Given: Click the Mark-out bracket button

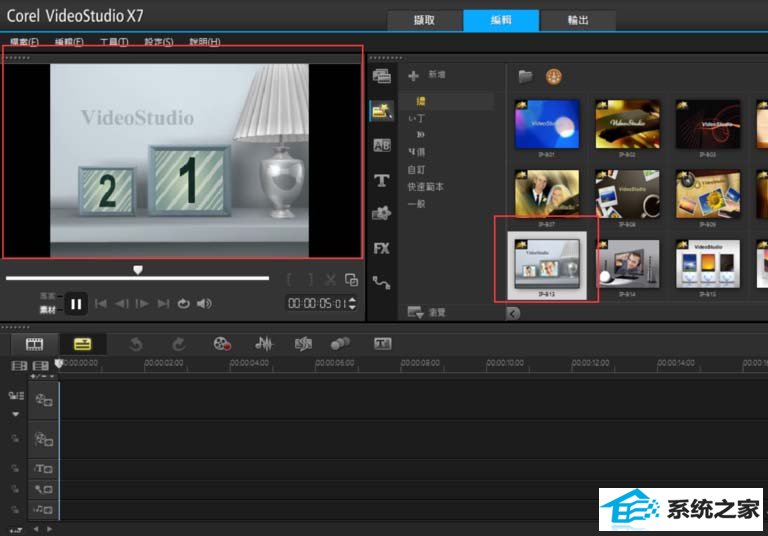Looking at the screenshot, I should pos(311,280).
